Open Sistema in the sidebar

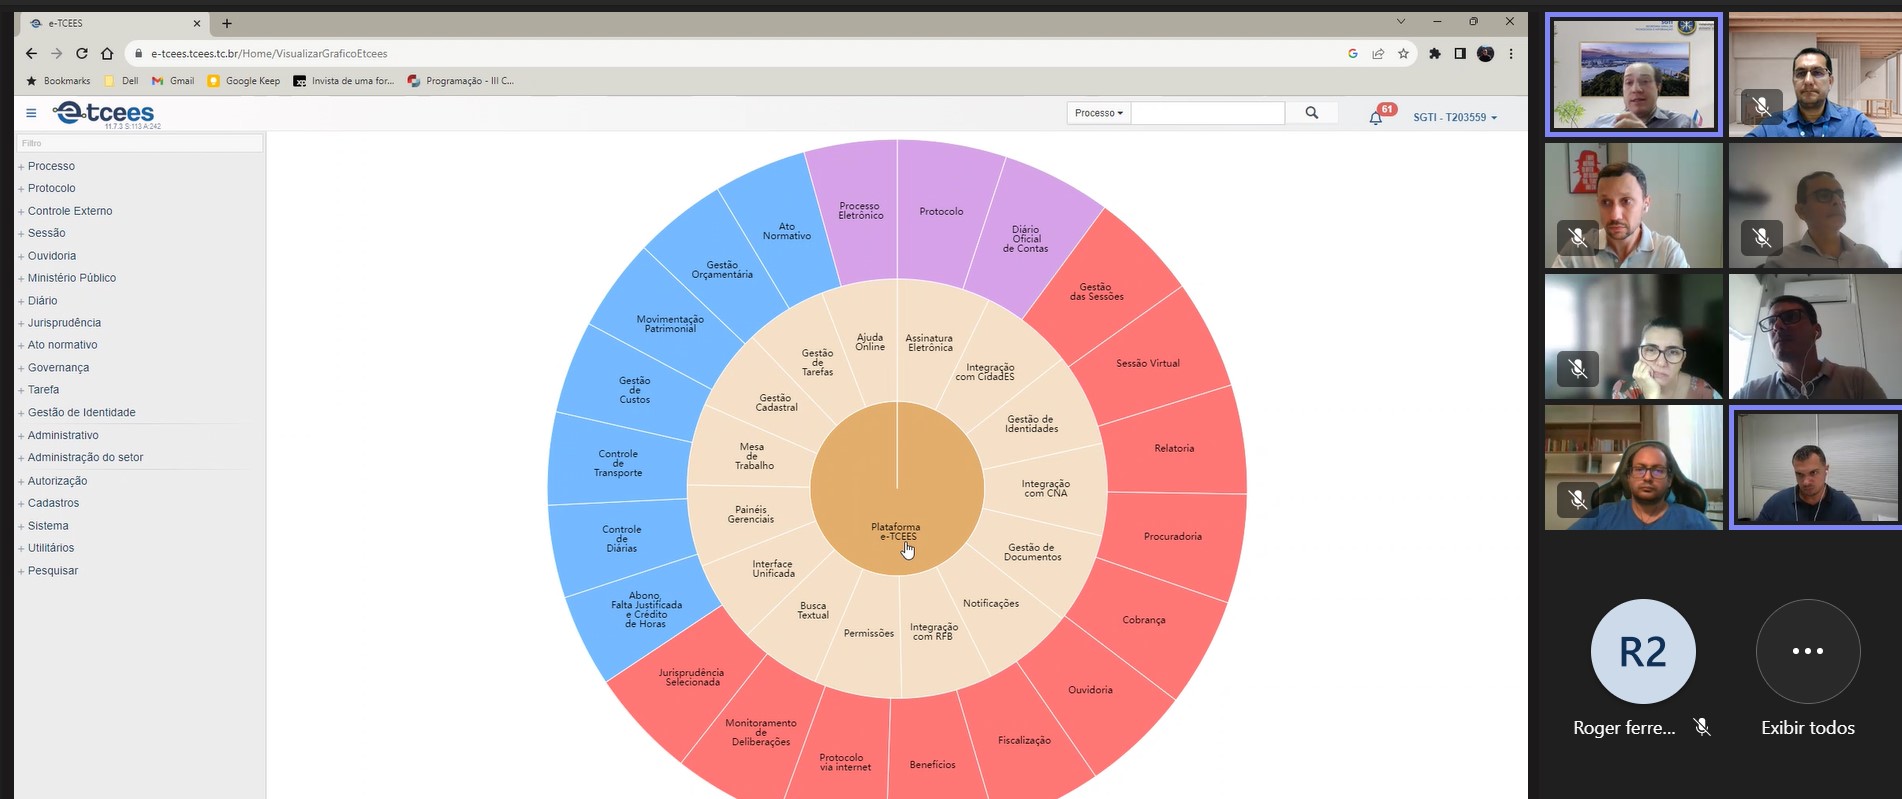point(48,526)
